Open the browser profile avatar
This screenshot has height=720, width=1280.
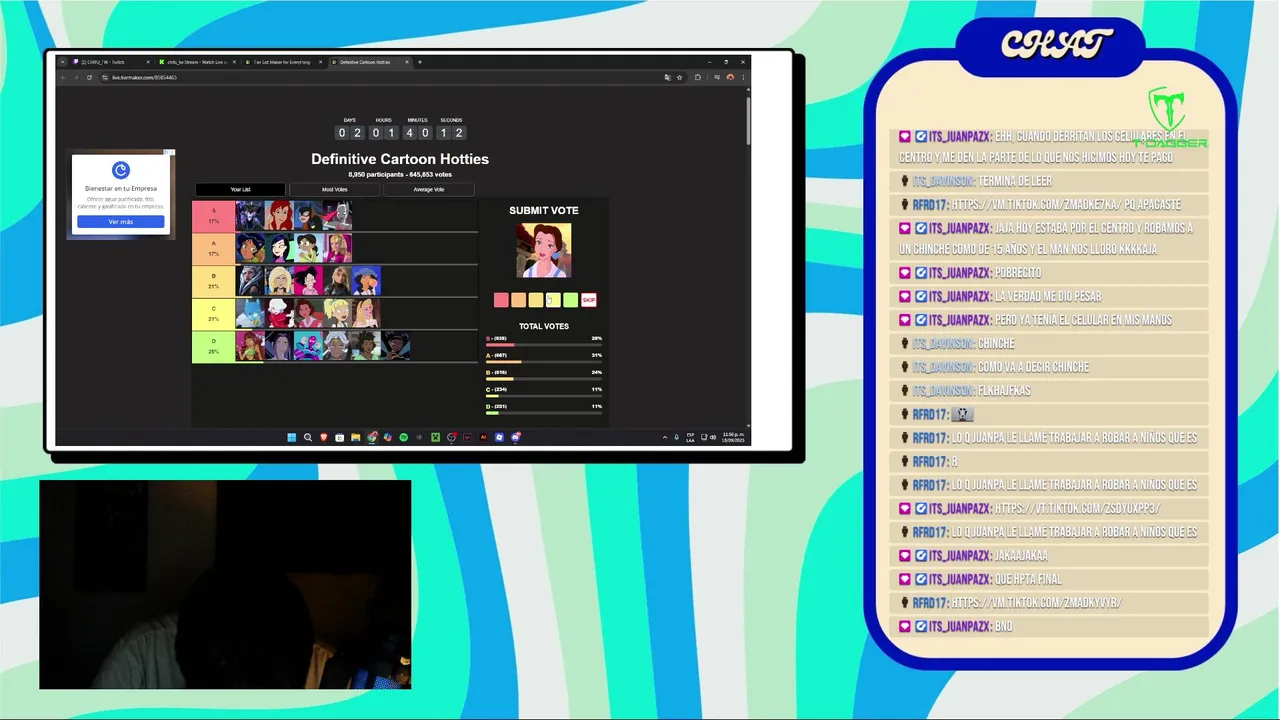(x=730, y=77)
